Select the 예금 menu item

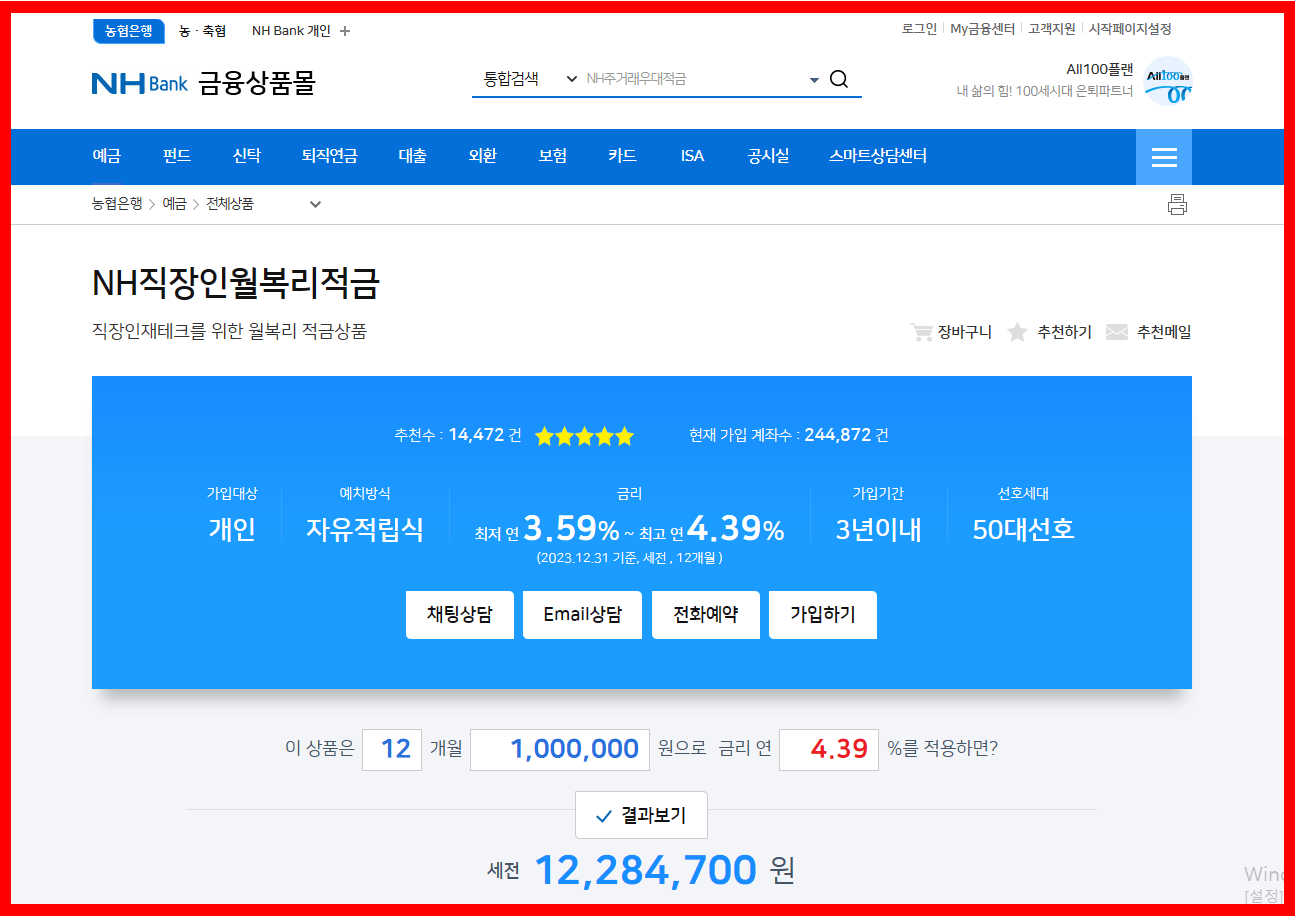106,156
